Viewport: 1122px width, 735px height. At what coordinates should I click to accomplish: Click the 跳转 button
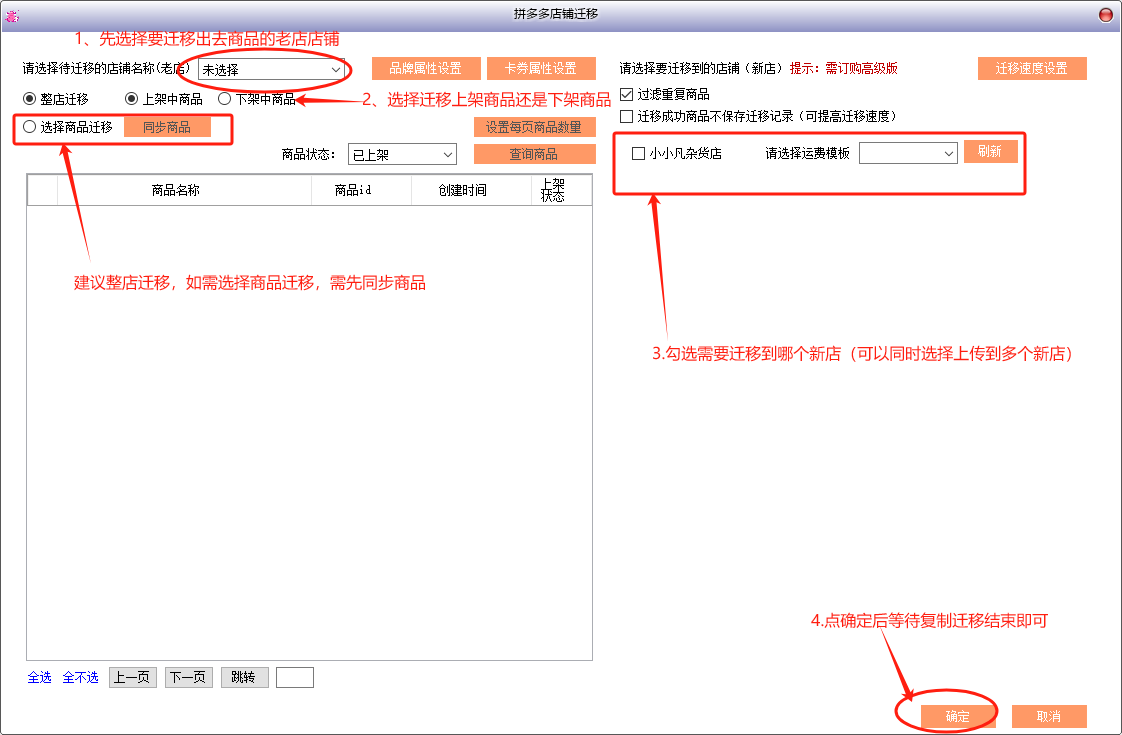click(244, 677)
